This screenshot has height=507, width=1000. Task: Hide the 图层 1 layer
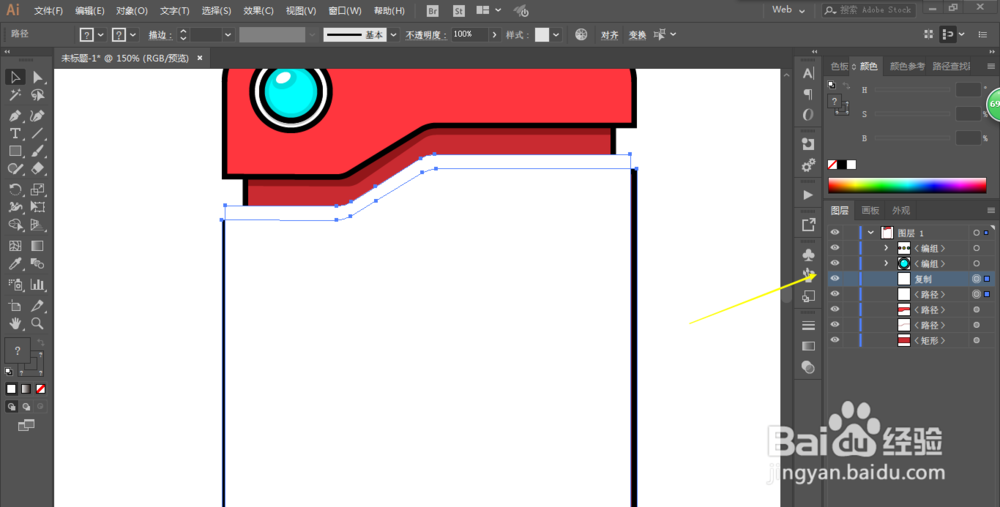point(835,233)
